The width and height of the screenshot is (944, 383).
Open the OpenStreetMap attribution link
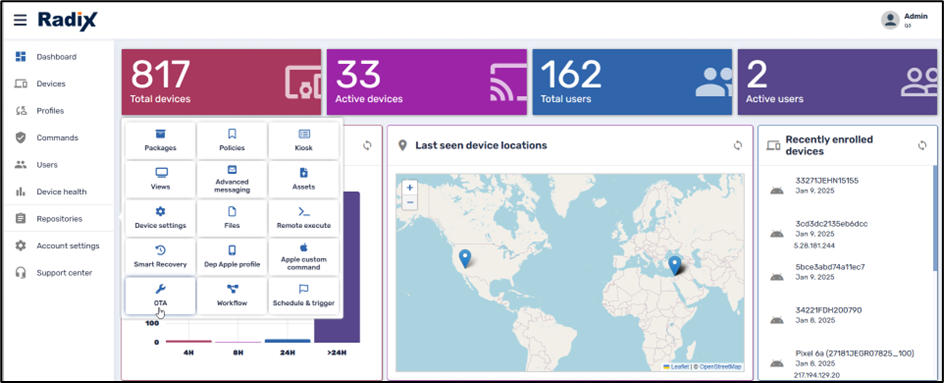(720, 367)
